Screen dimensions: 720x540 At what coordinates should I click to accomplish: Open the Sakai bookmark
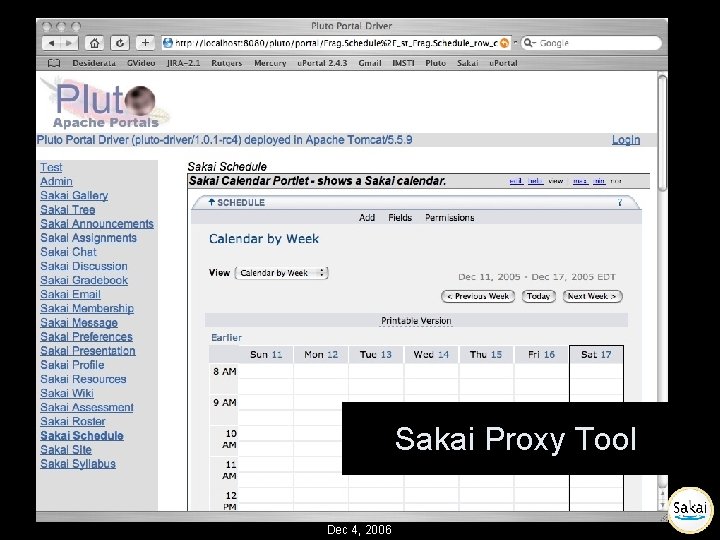467,63
